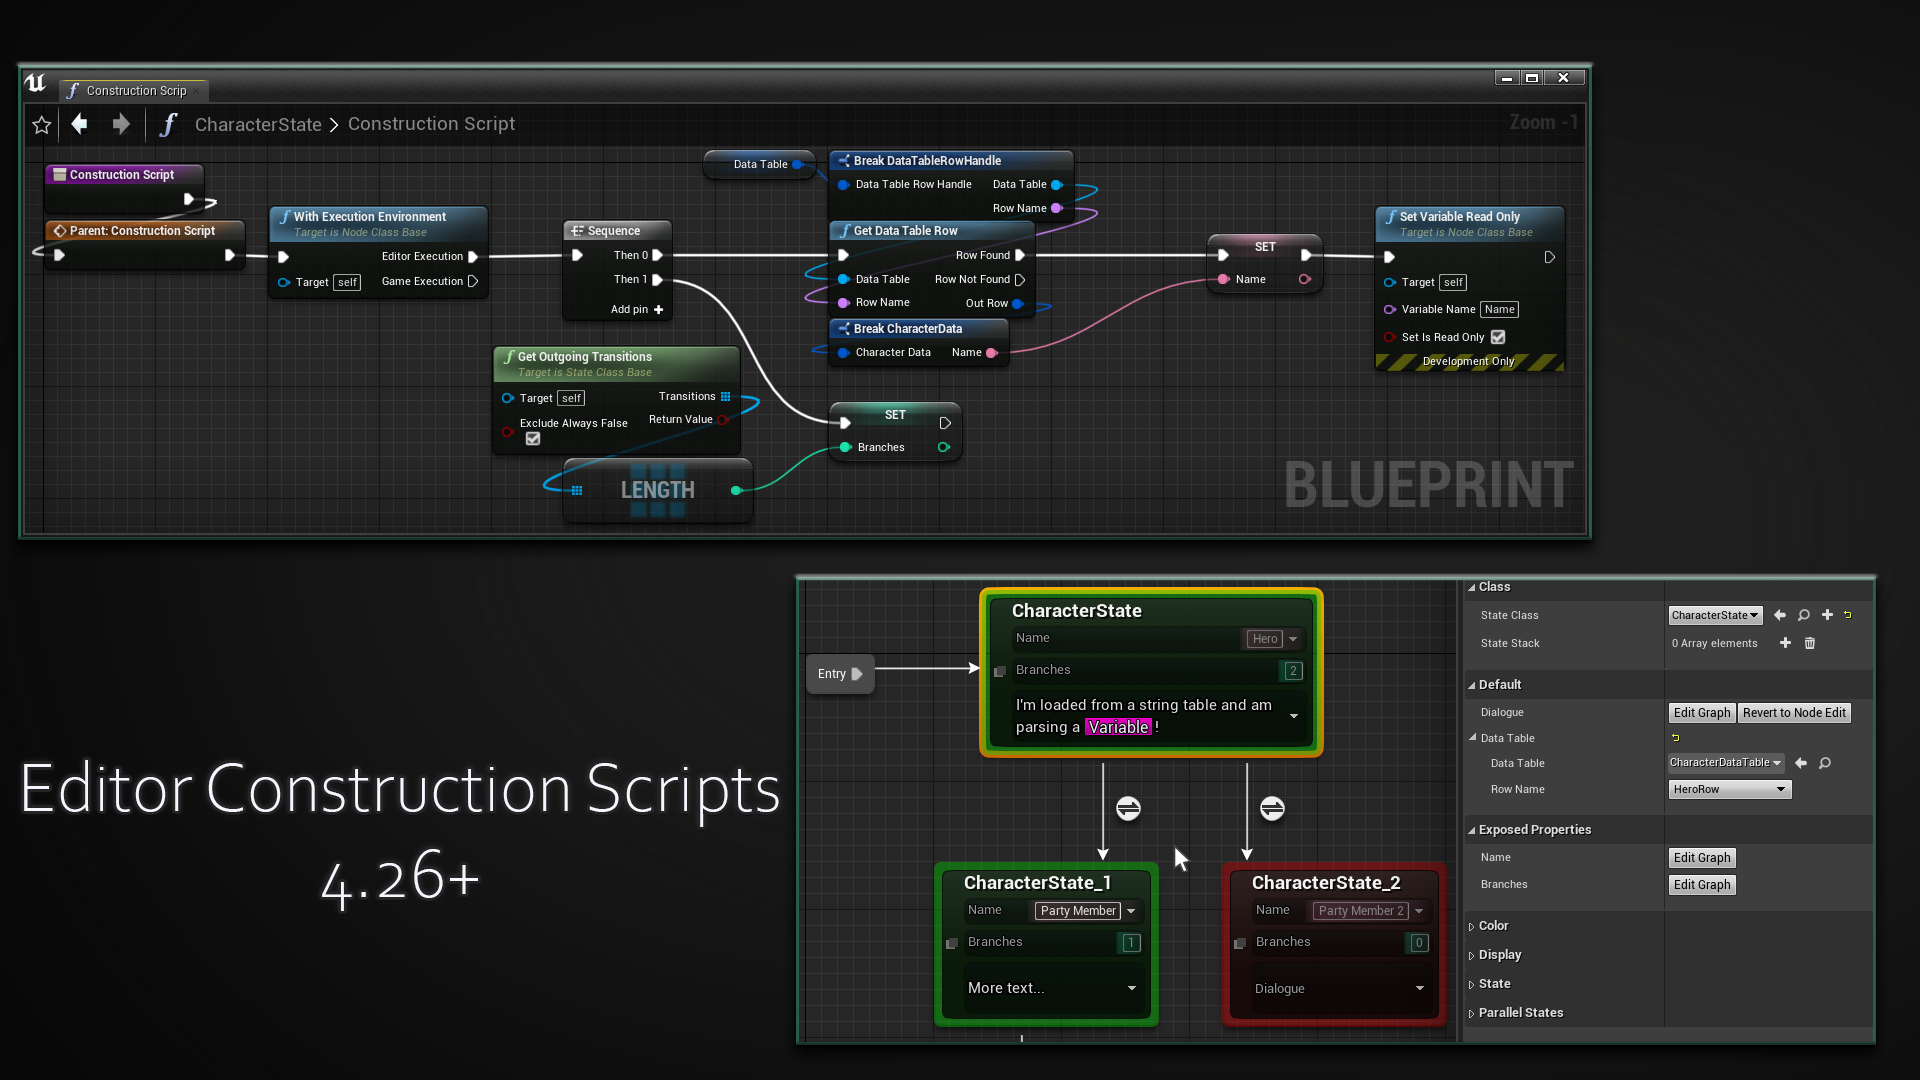Empty the State Stack array with the trash icon
The height and width of the screenshot is (1080, 1920).
coord(1810,643)
